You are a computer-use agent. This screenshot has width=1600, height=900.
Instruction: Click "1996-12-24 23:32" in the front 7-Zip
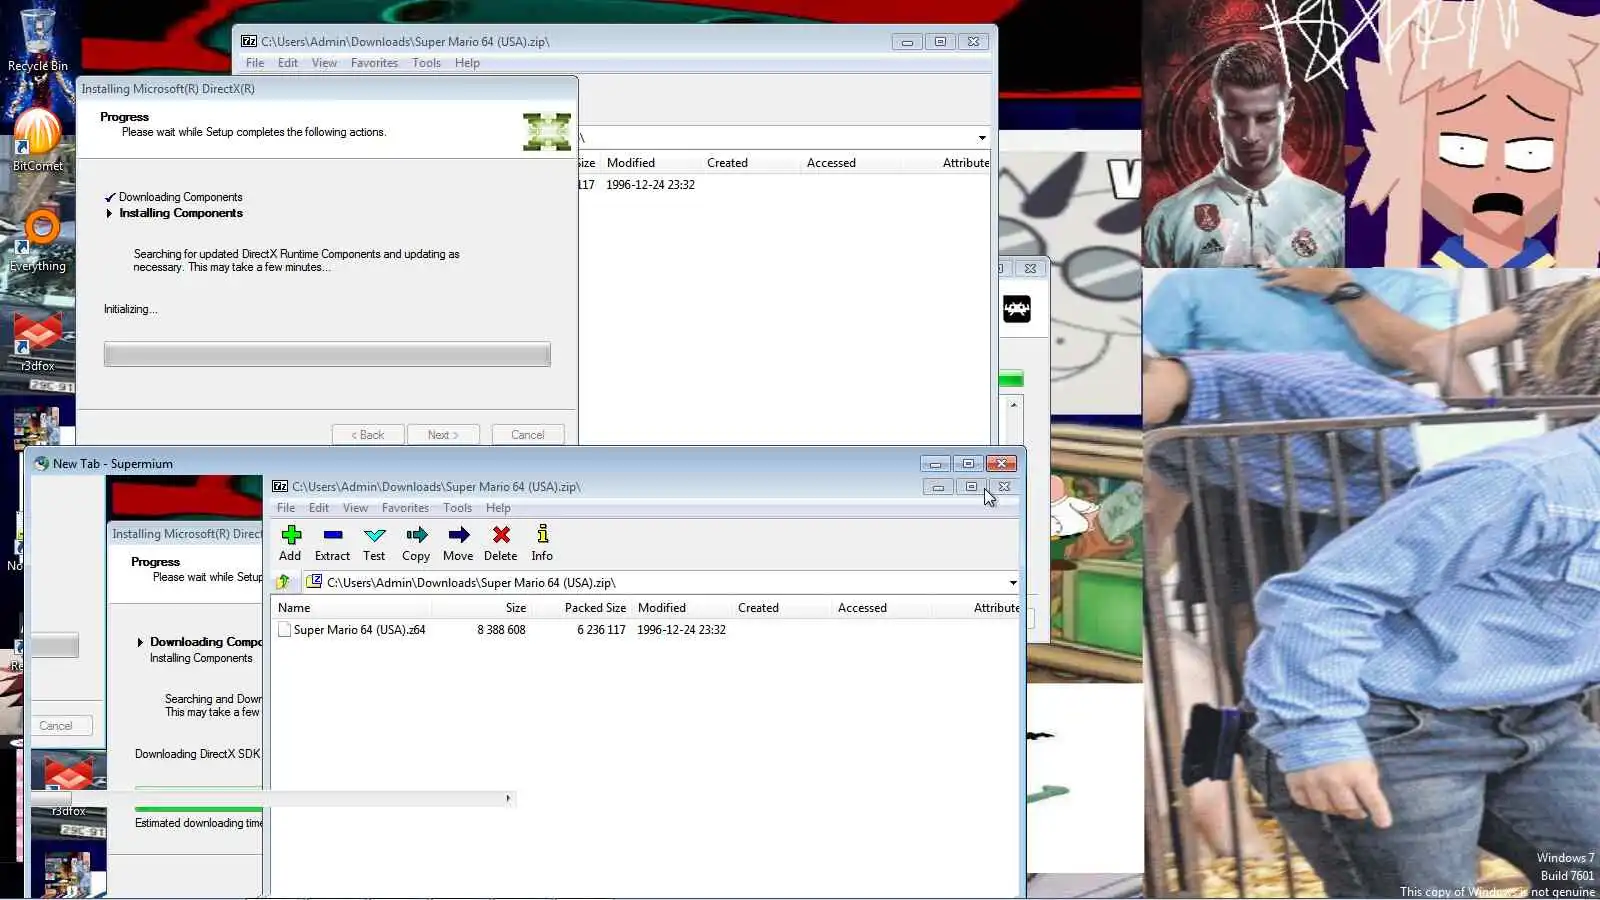(x=681, y=630)
